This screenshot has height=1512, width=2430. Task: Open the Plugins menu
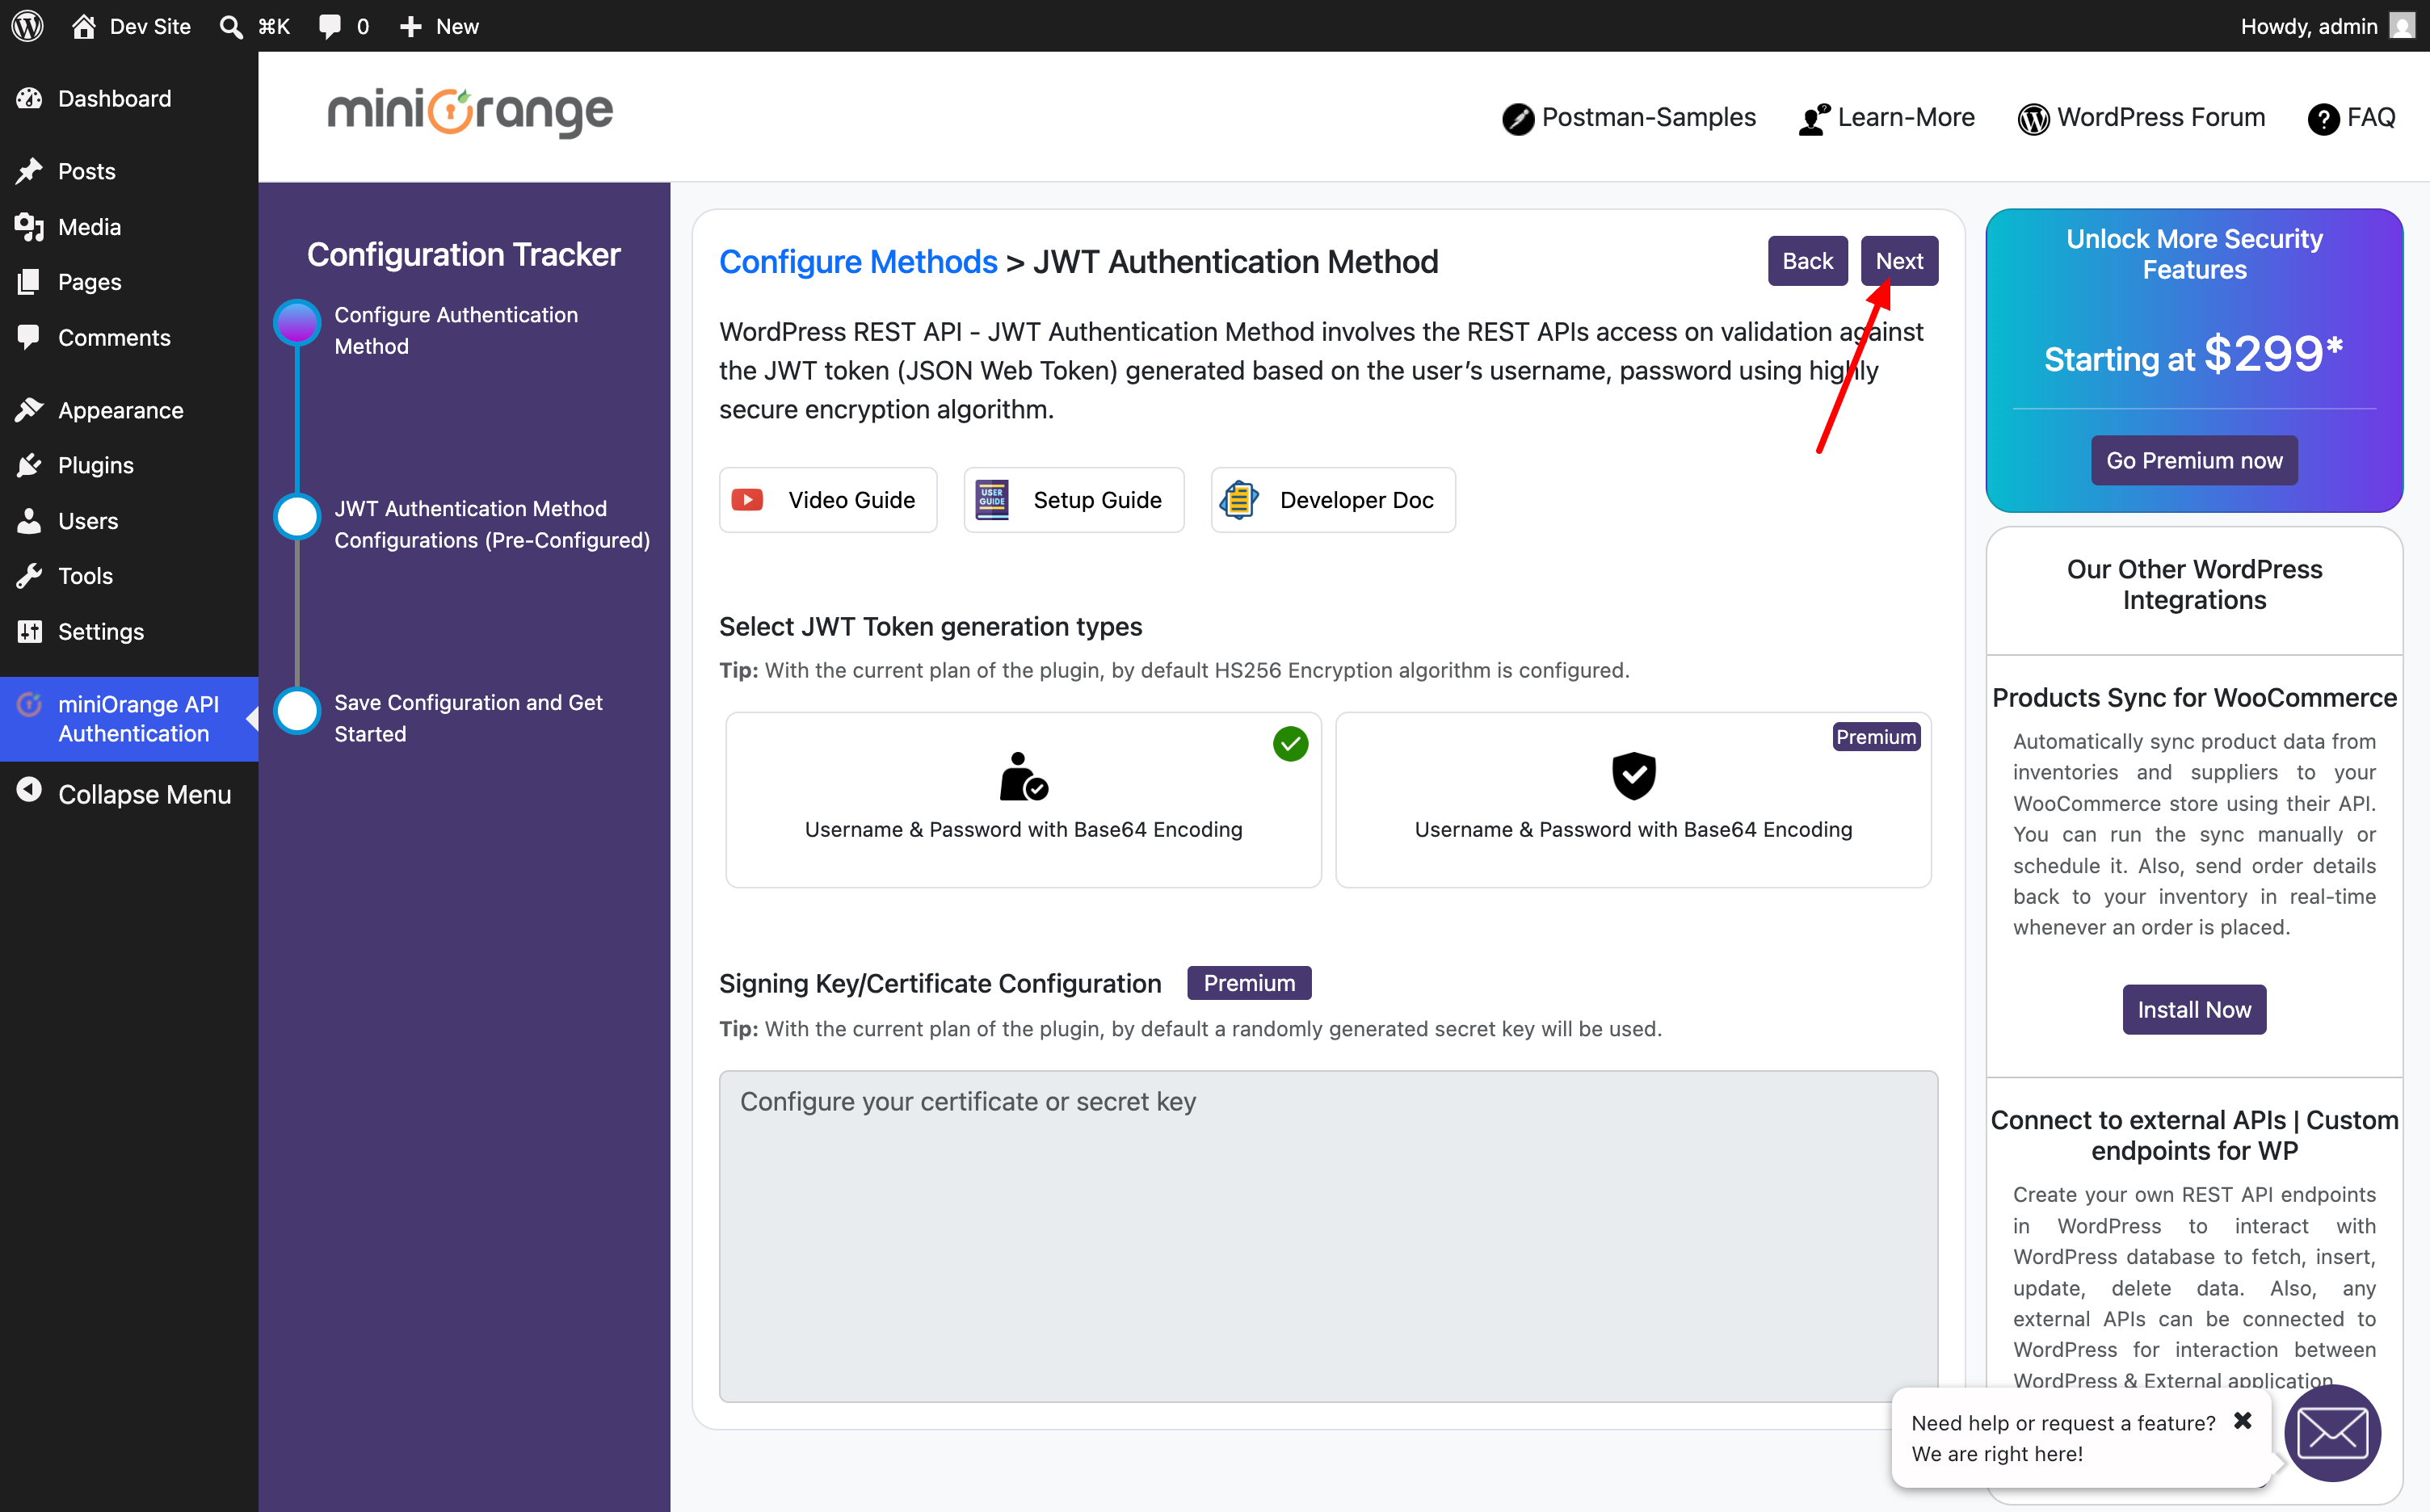click(x=129, y=465)
